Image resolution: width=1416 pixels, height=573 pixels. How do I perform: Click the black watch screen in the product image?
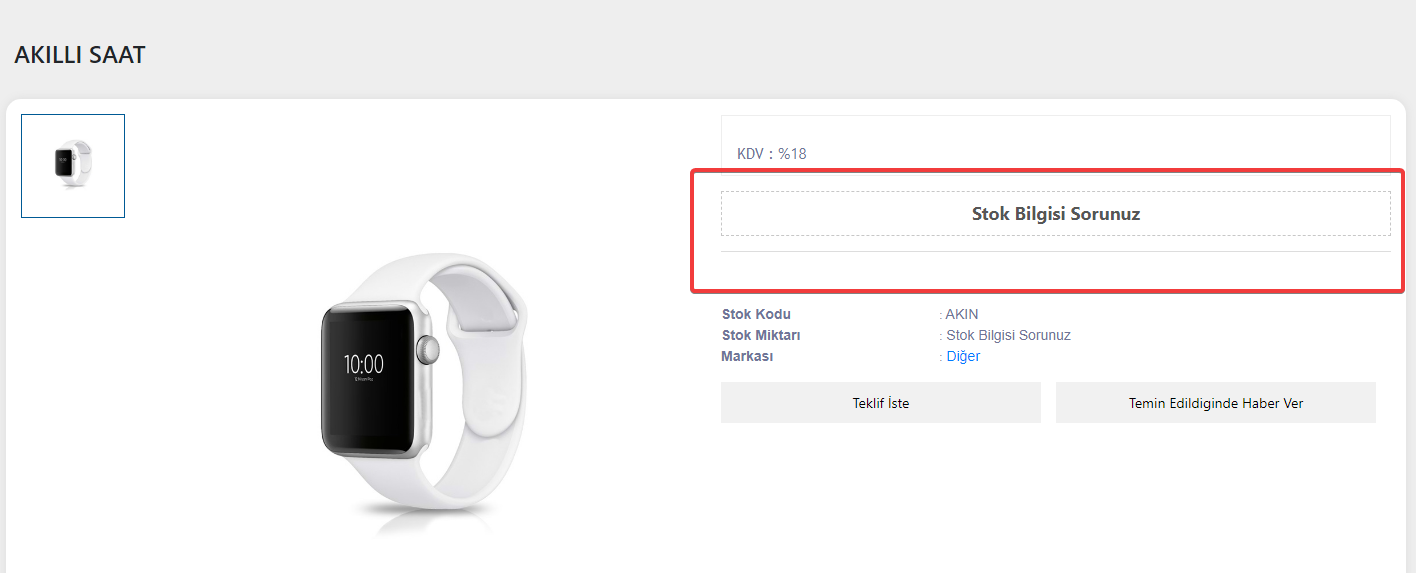tap(366, 376)
